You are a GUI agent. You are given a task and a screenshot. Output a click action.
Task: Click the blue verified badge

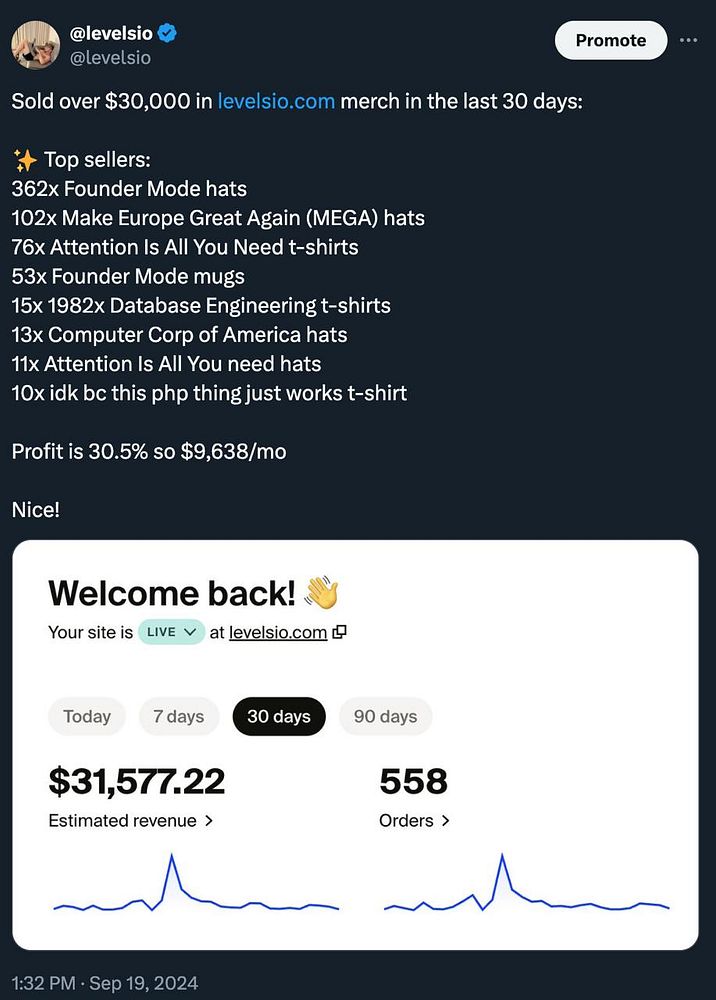[x=168, y=33]
